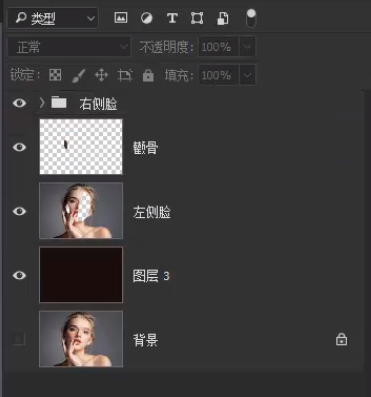371x397 pixels.
Task: Open the 填充 fill dropdown arrow
Action: coord(247,75)
